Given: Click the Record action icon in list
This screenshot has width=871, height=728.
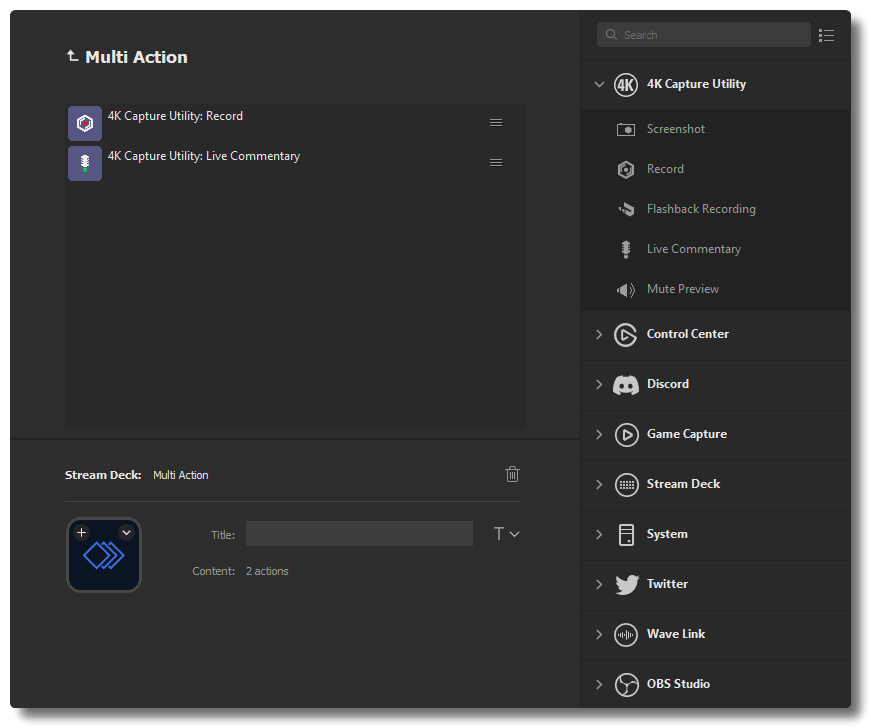Looking at the screenshot, I should [84, 123].
